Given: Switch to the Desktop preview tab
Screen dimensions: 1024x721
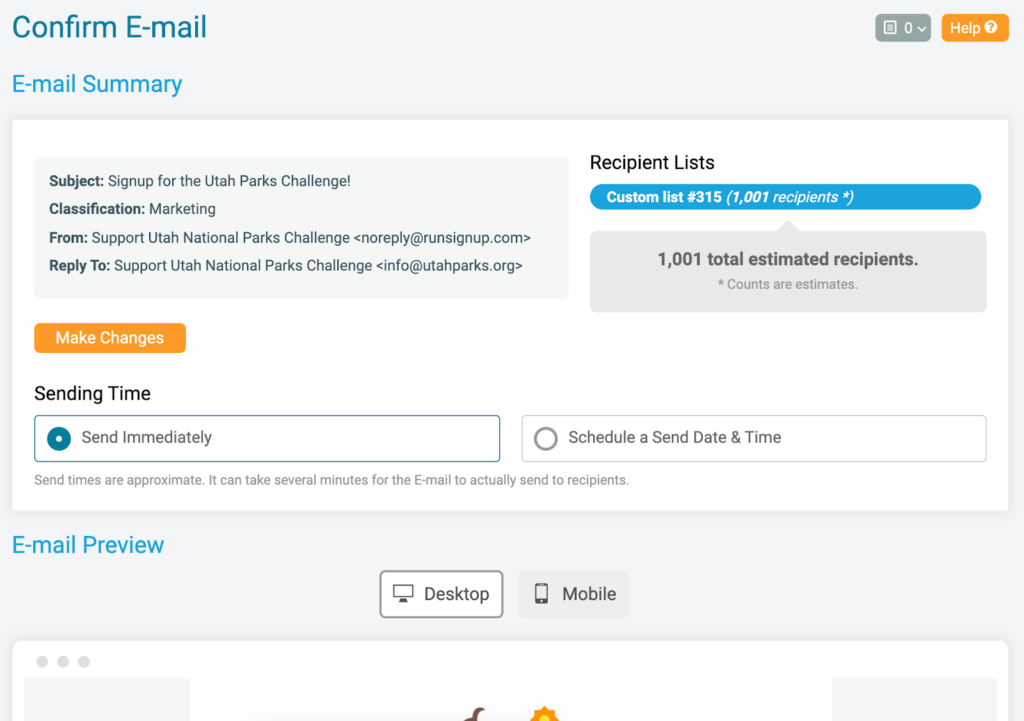Looking at the screenshot, I should point(441,594).
